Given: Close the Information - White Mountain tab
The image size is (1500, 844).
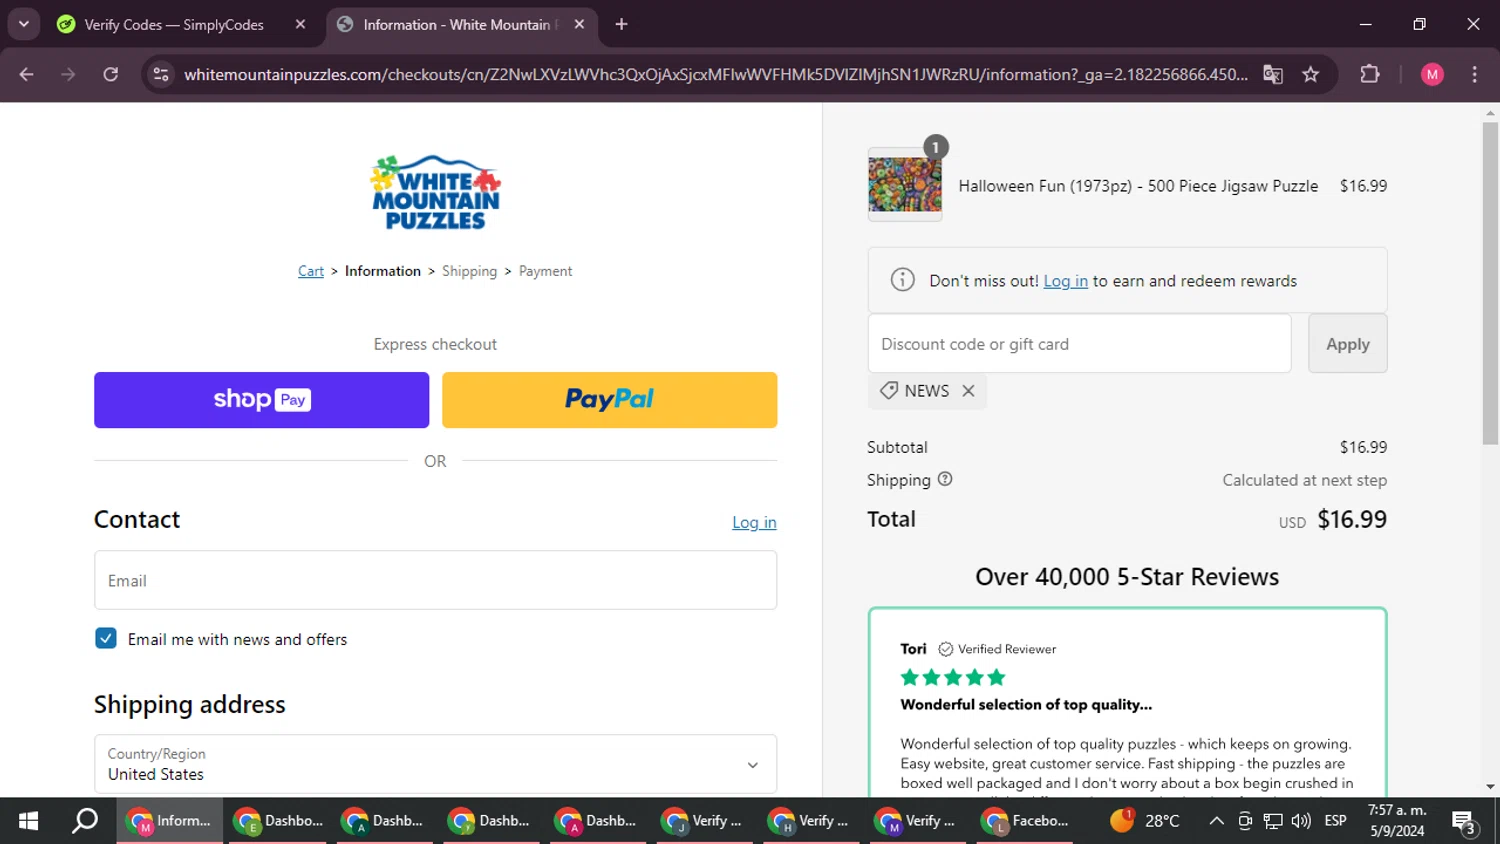Looking at the screenshot, I should (x=579, y=24).
